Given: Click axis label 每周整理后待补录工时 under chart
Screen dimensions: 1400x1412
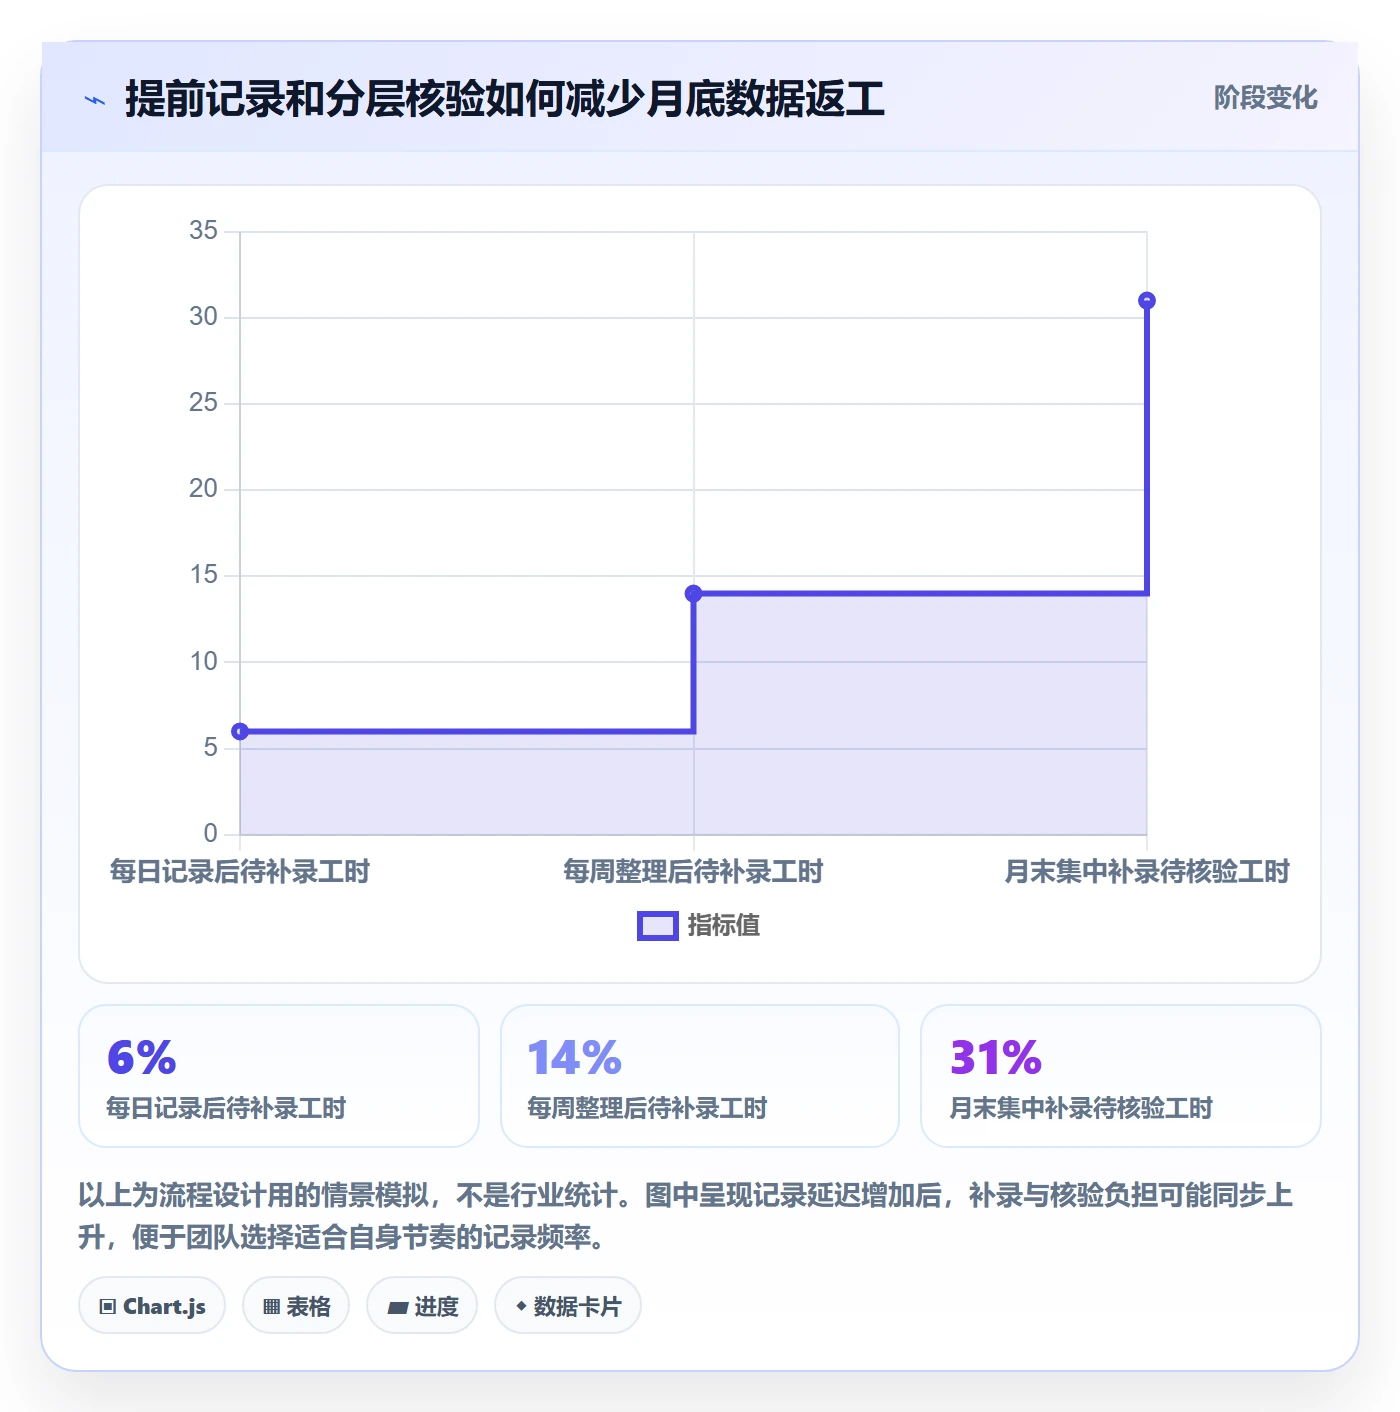Looking at the screenshot, I should click(x=693, y=872).
